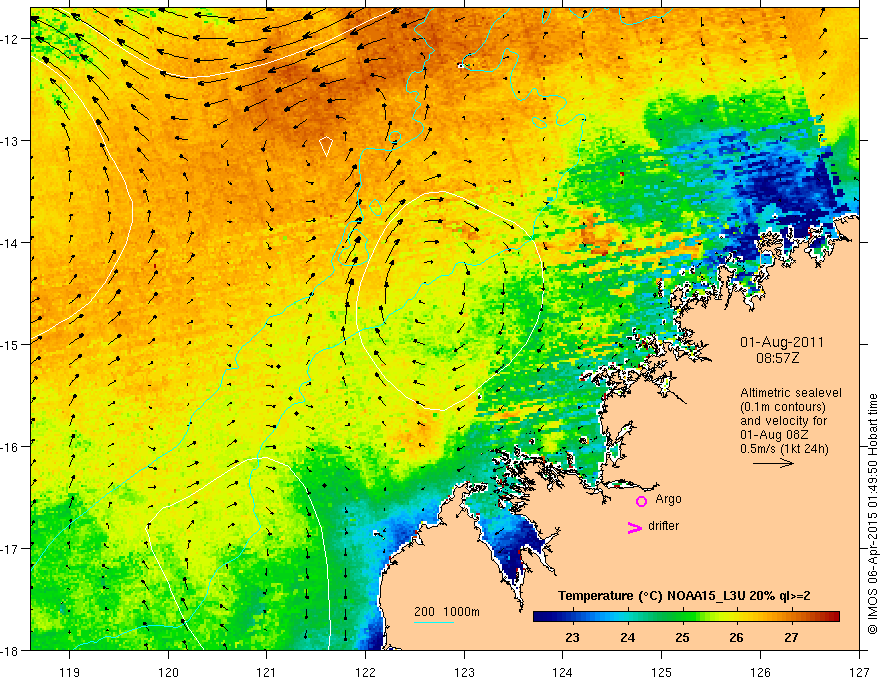The width and height of the screenshot is (880, 680).
Task: Click latitude axis label -13
Action: (x=11, y=141)
